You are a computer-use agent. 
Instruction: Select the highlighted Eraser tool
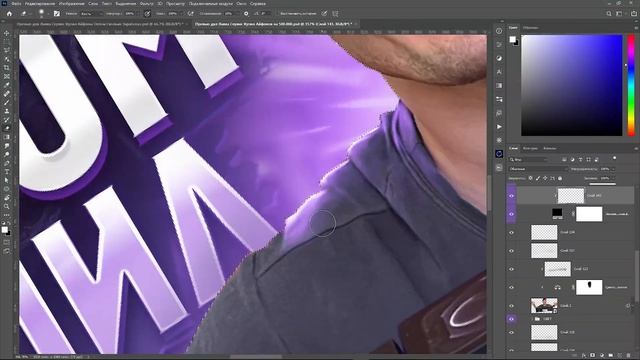(x=7, y=128)
